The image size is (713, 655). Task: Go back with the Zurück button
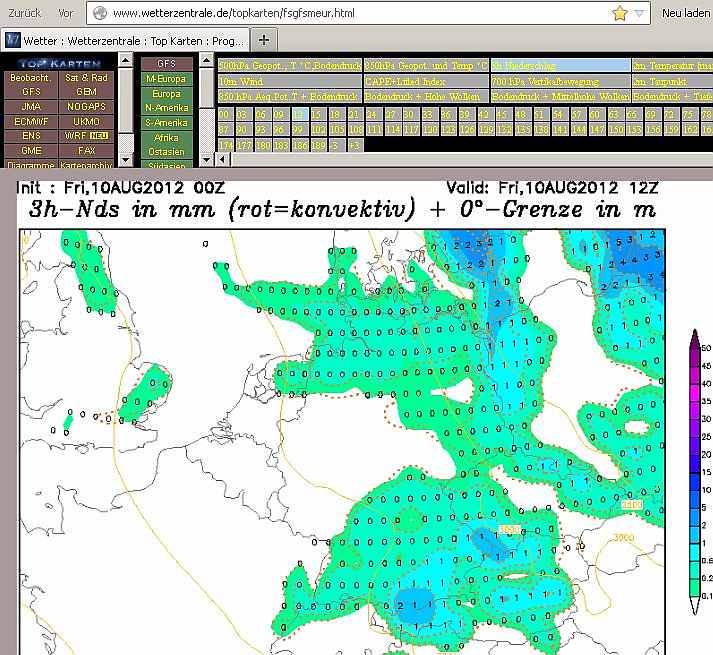tap(24, 13)
